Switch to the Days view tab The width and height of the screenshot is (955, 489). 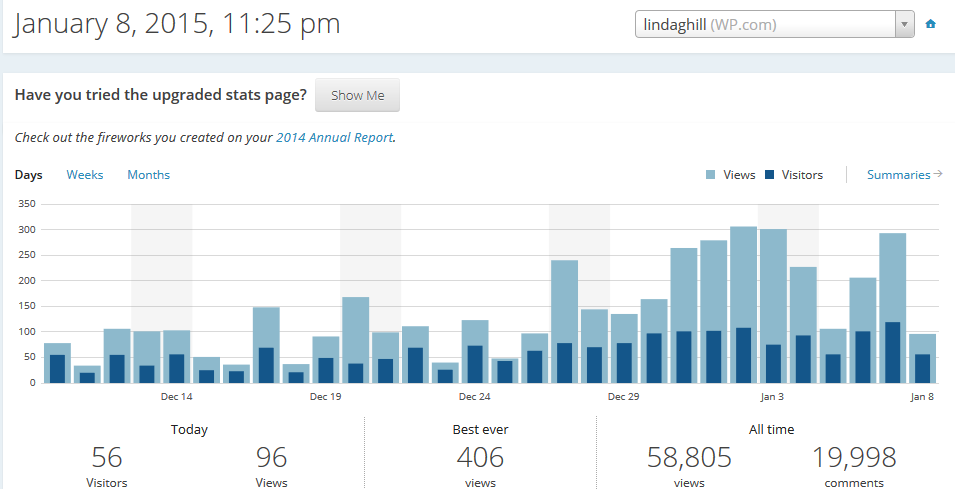pos(29,175)
